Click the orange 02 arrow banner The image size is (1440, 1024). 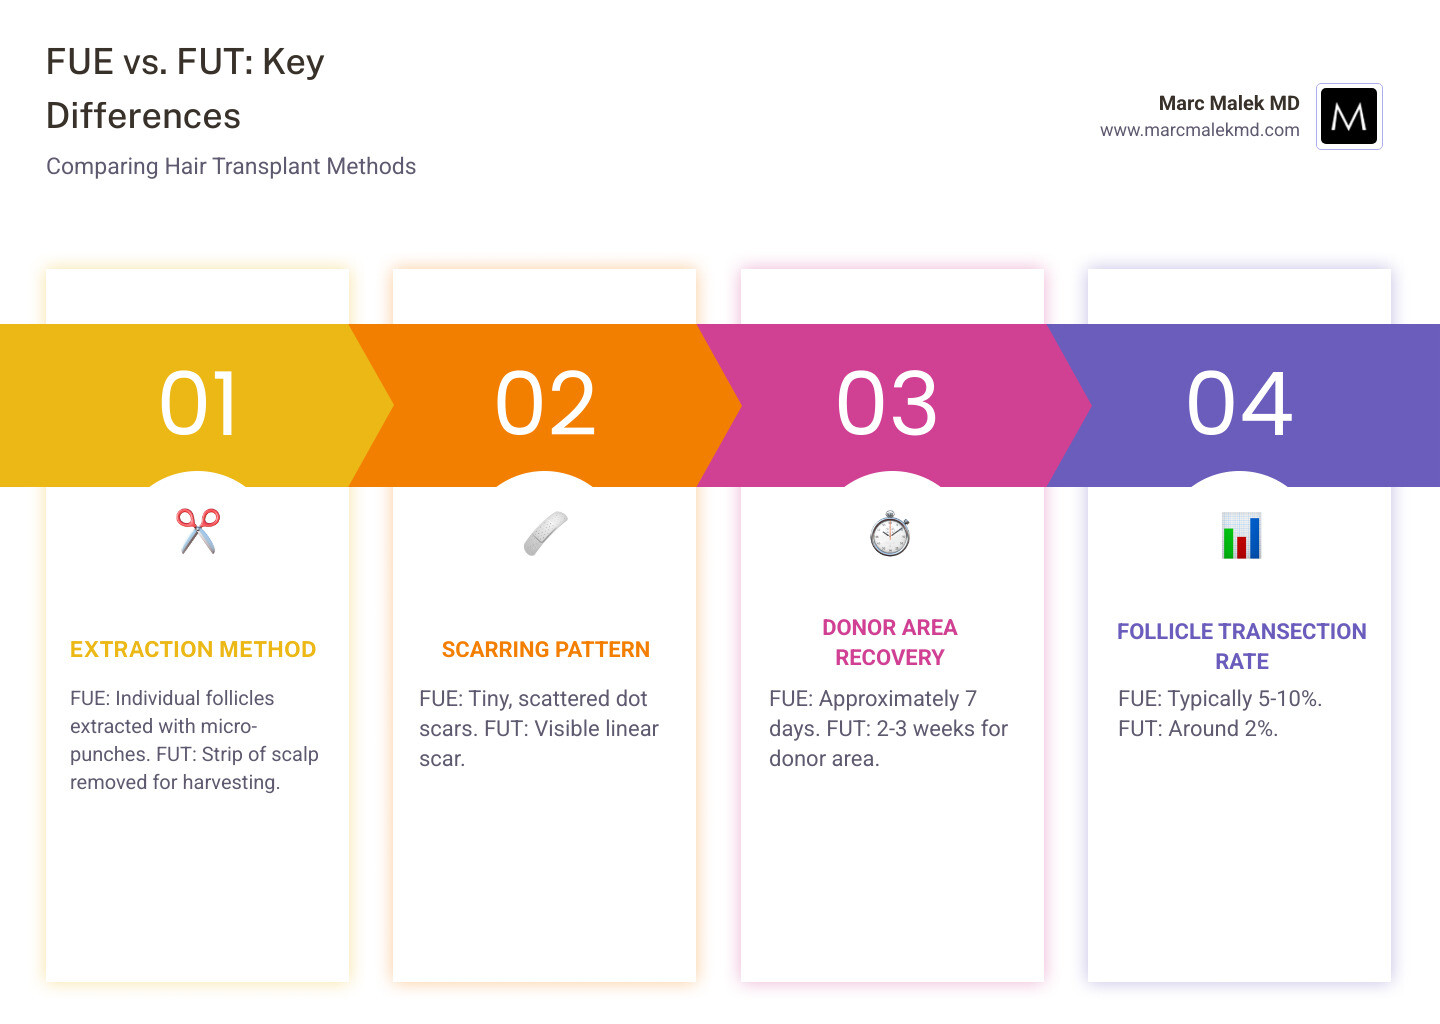pyautogui.click(x=545, y=404)
